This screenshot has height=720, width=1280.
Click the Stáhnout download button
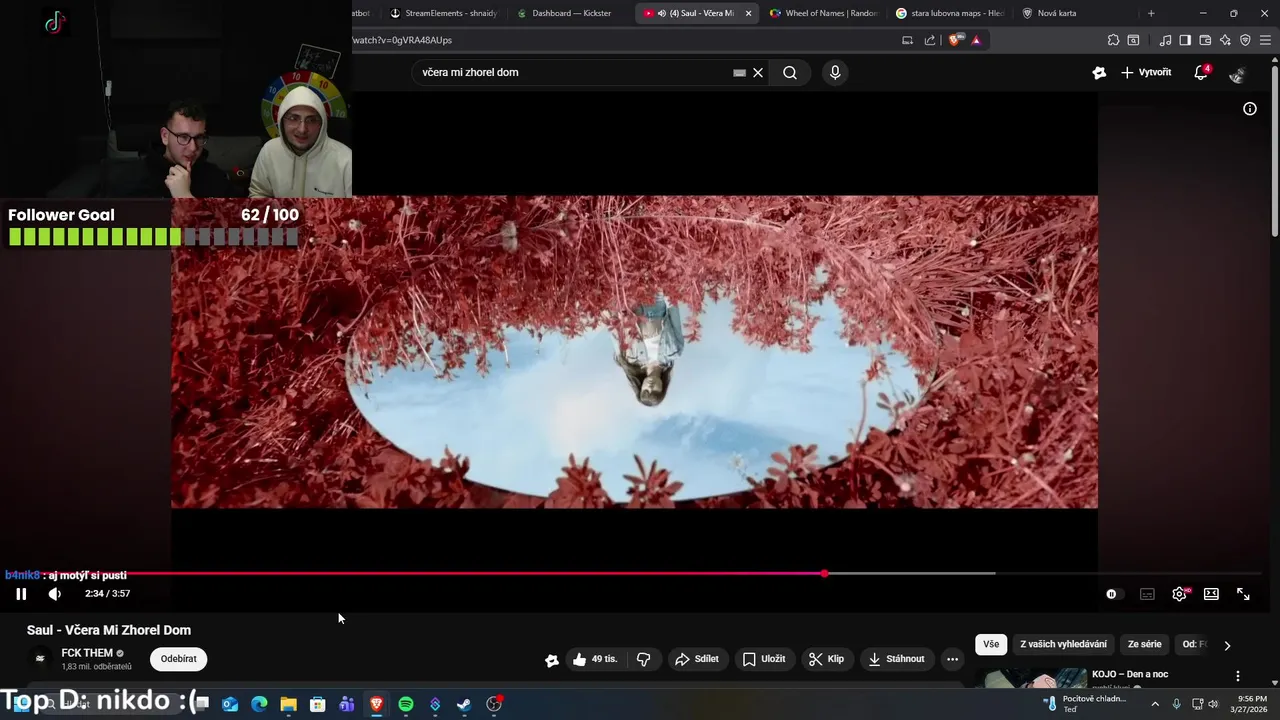(x=897, y=659)
